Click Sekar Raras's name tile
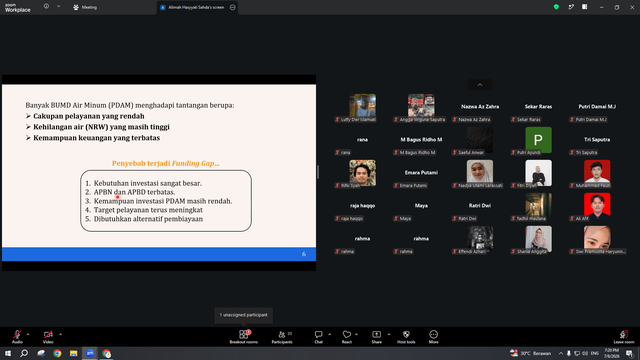This screenshot has height=360, width=640. (x=538, y=108)
